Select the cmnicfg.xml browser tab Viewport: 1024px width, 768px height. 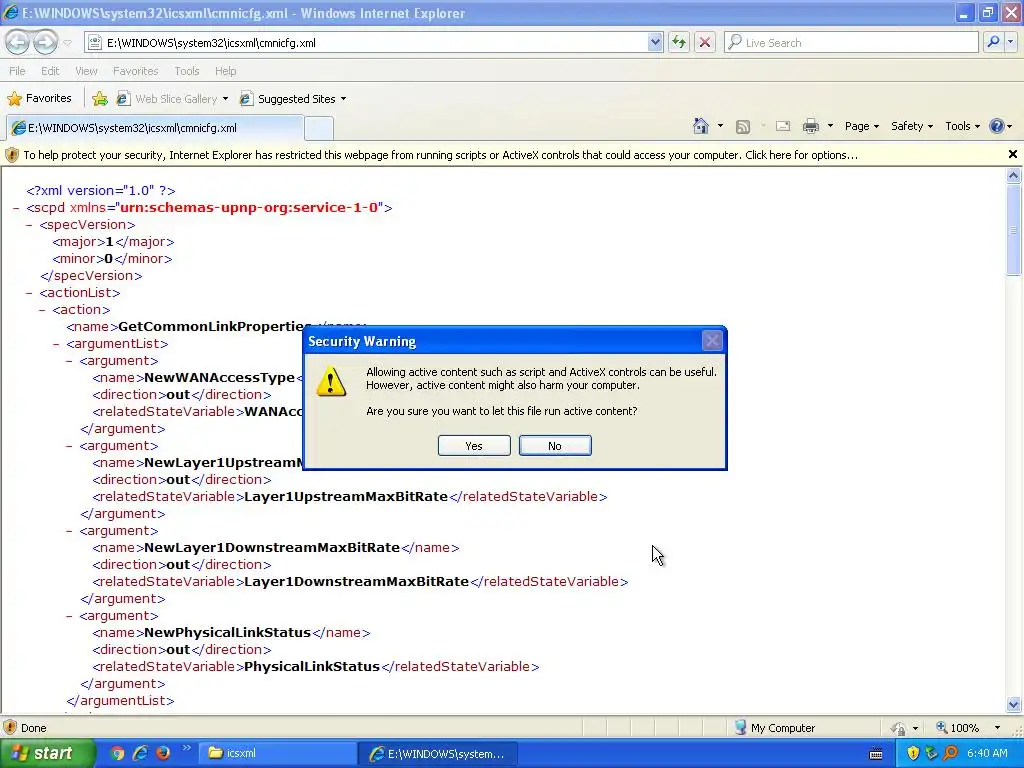[x=154, y=128]
